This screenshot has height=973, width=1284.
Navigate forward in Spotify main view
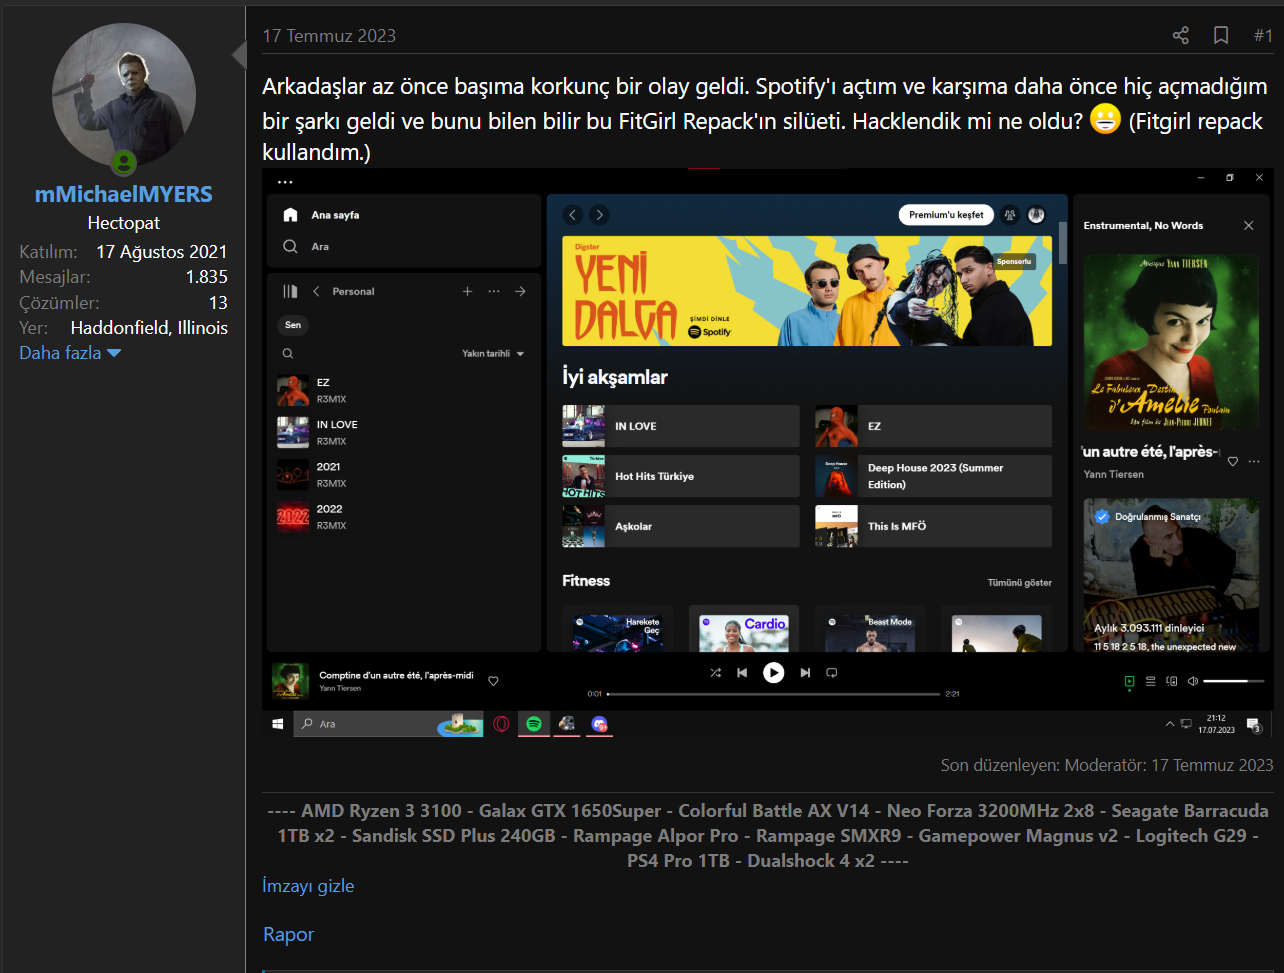598,215
